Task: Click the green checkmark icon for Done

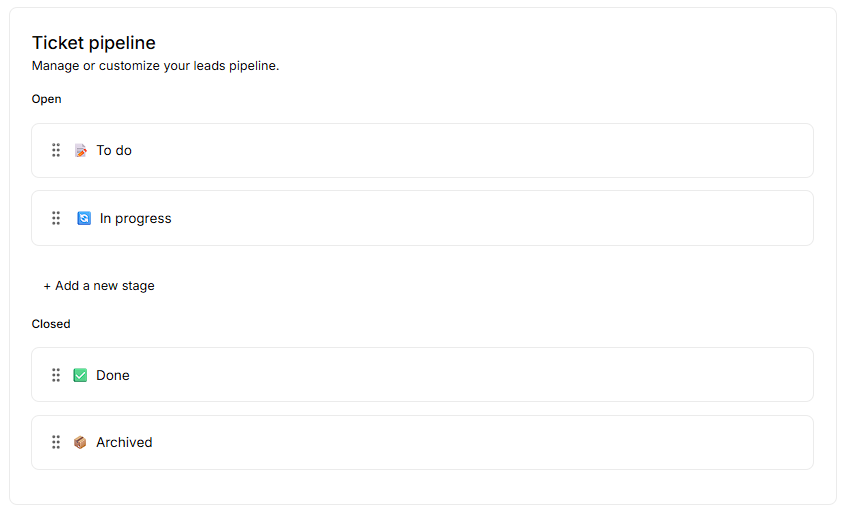Action: tap(81, 375)
